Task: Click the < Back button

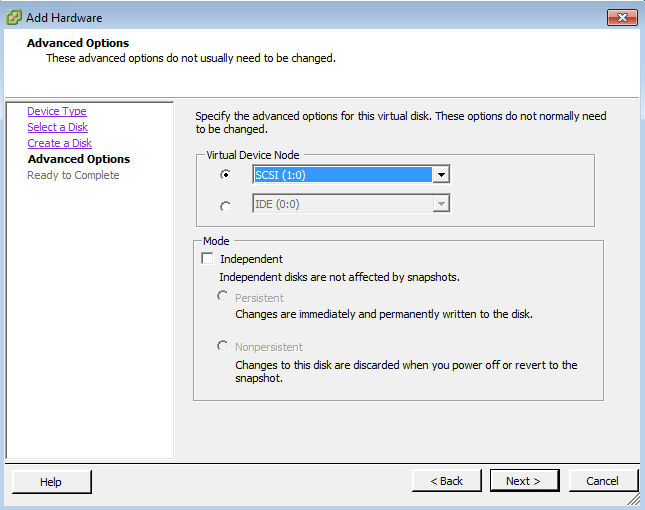Action: point(447,481)
